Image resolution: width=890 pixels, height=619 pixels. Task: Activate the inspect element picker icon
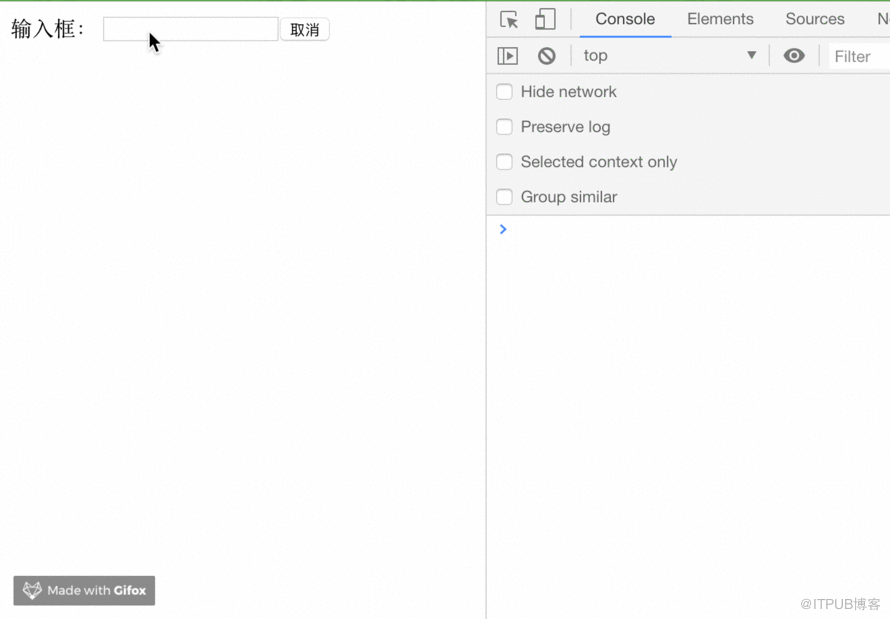[509, 19]
